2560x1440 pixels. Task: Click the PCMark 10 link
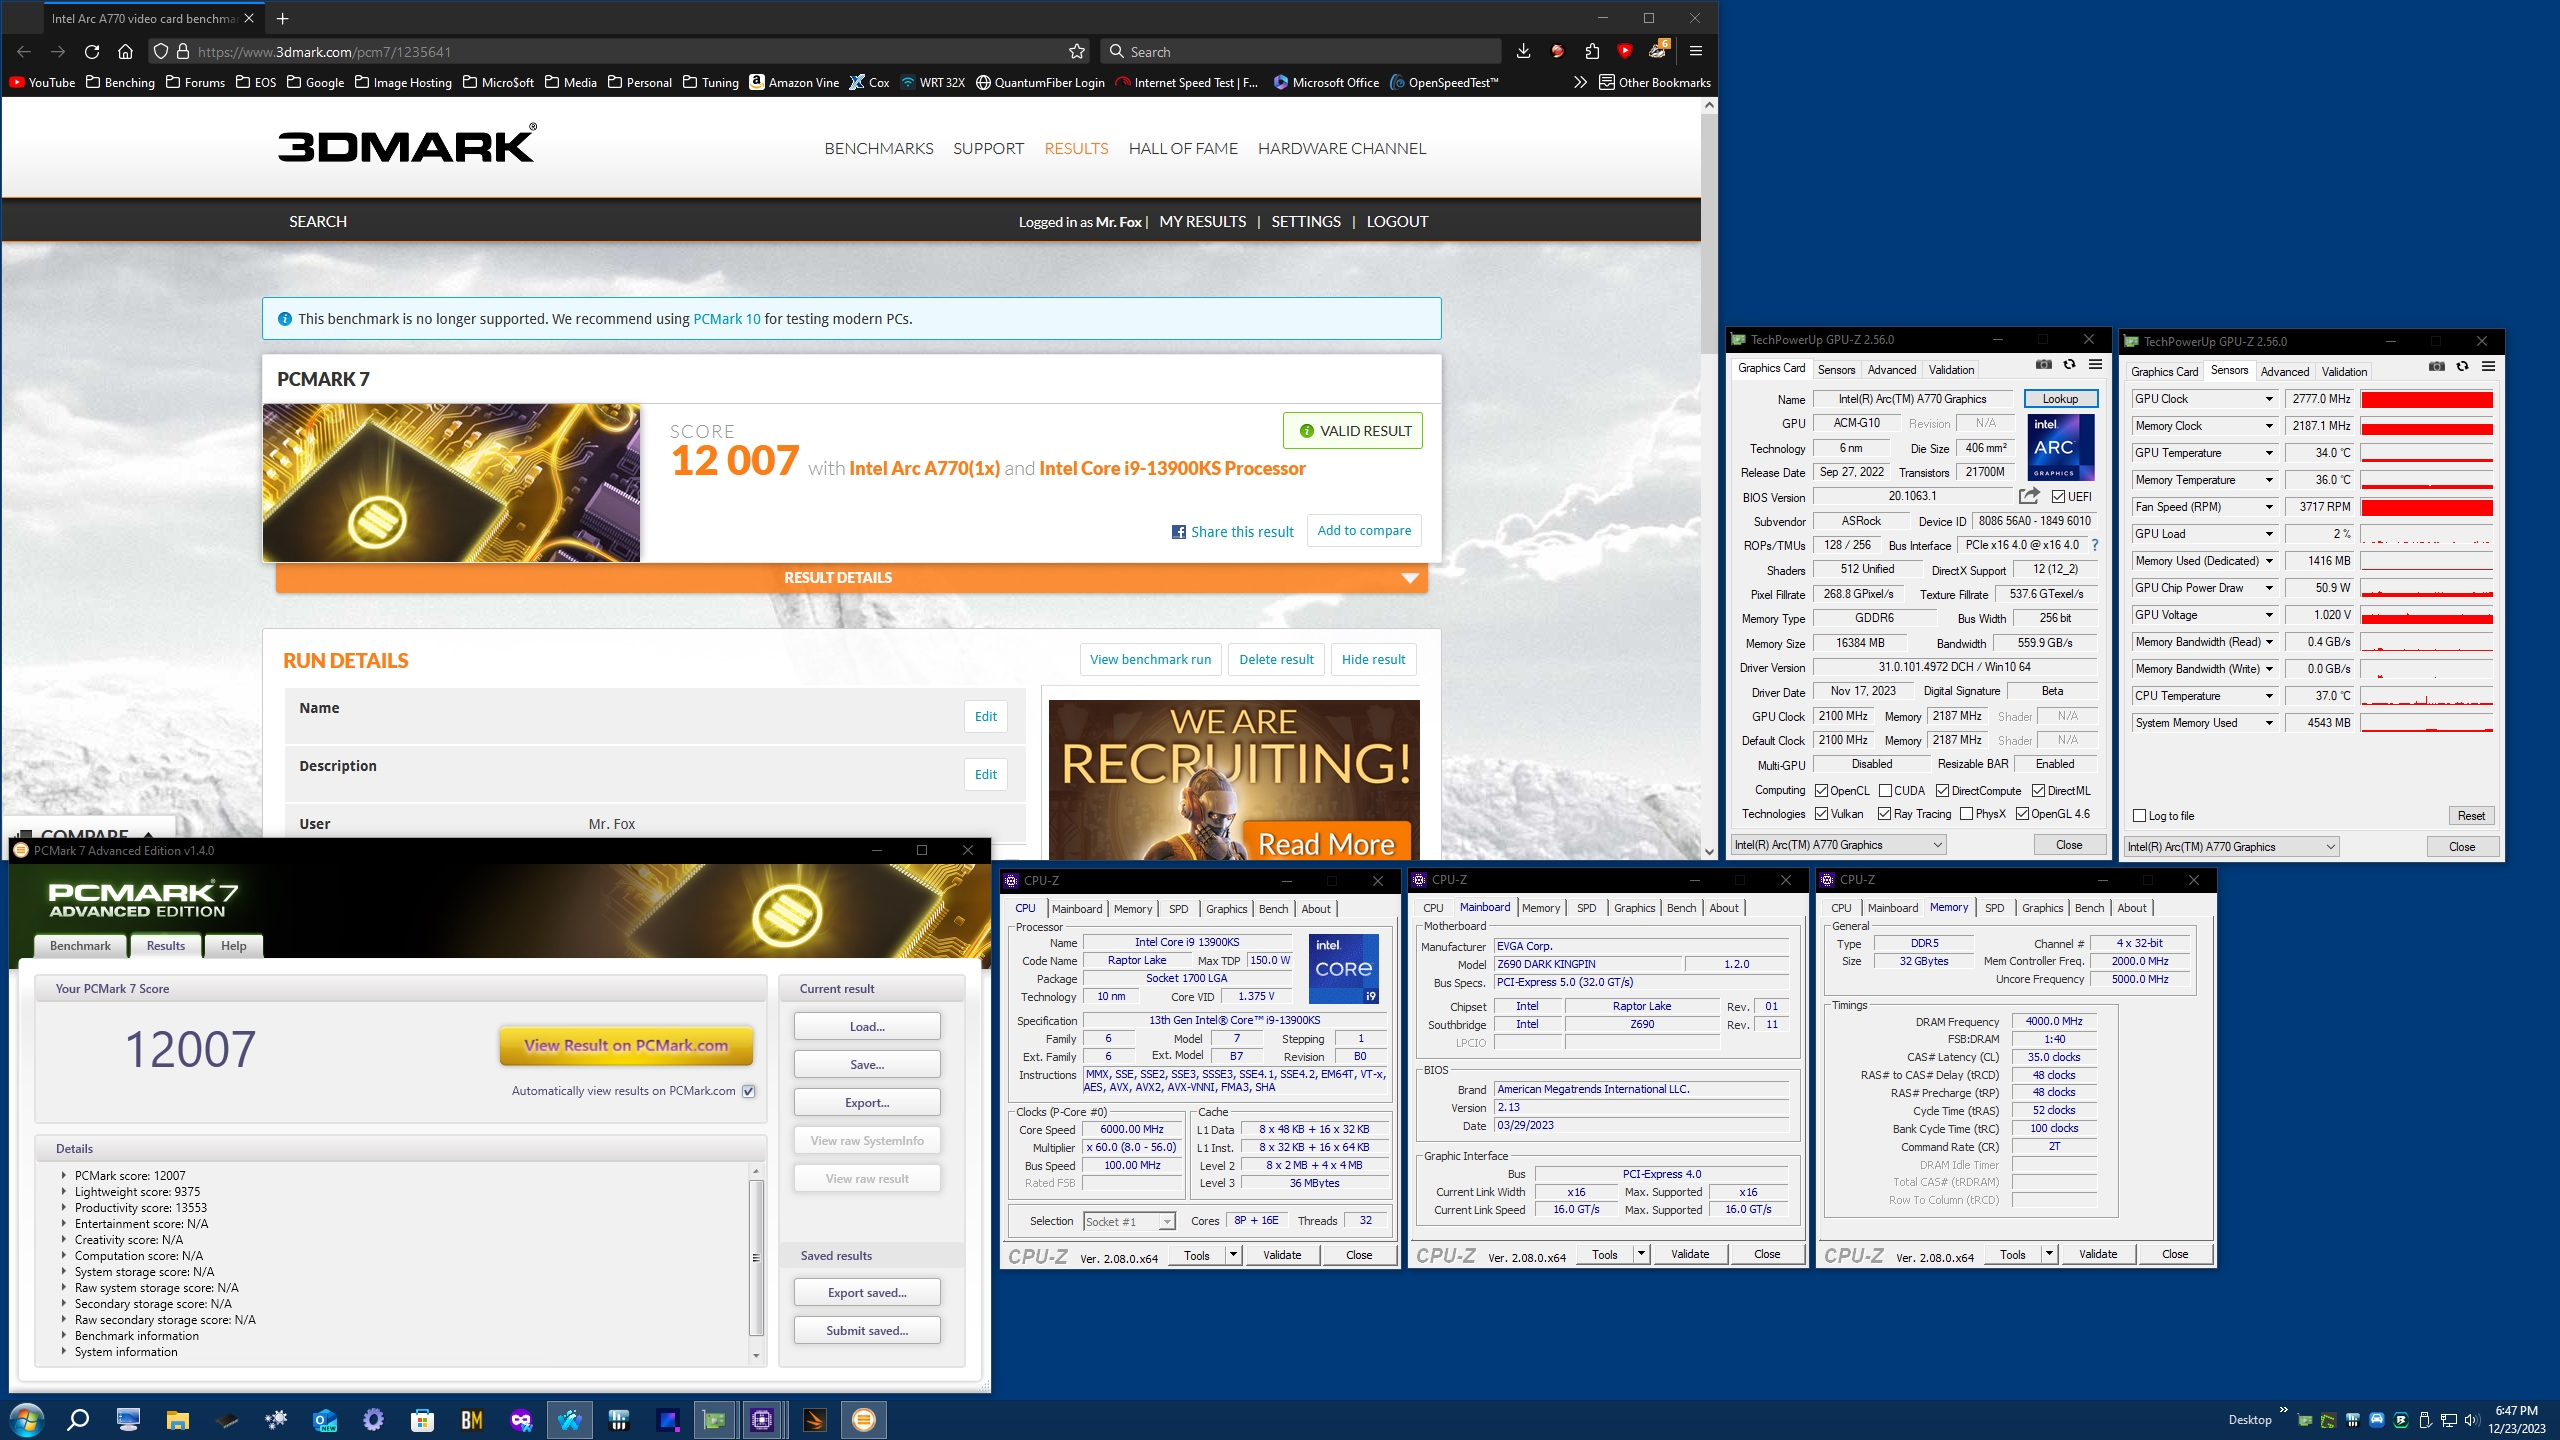[x=727, y=319]
